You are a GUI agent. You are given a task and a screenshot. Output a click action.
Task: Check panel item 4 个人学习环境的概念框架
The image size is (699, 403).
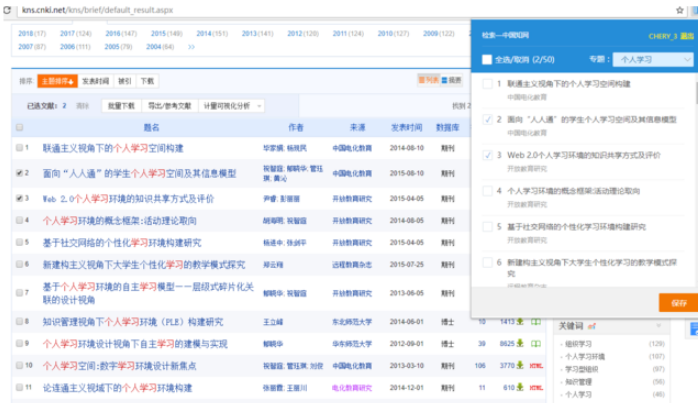(488, 191)
